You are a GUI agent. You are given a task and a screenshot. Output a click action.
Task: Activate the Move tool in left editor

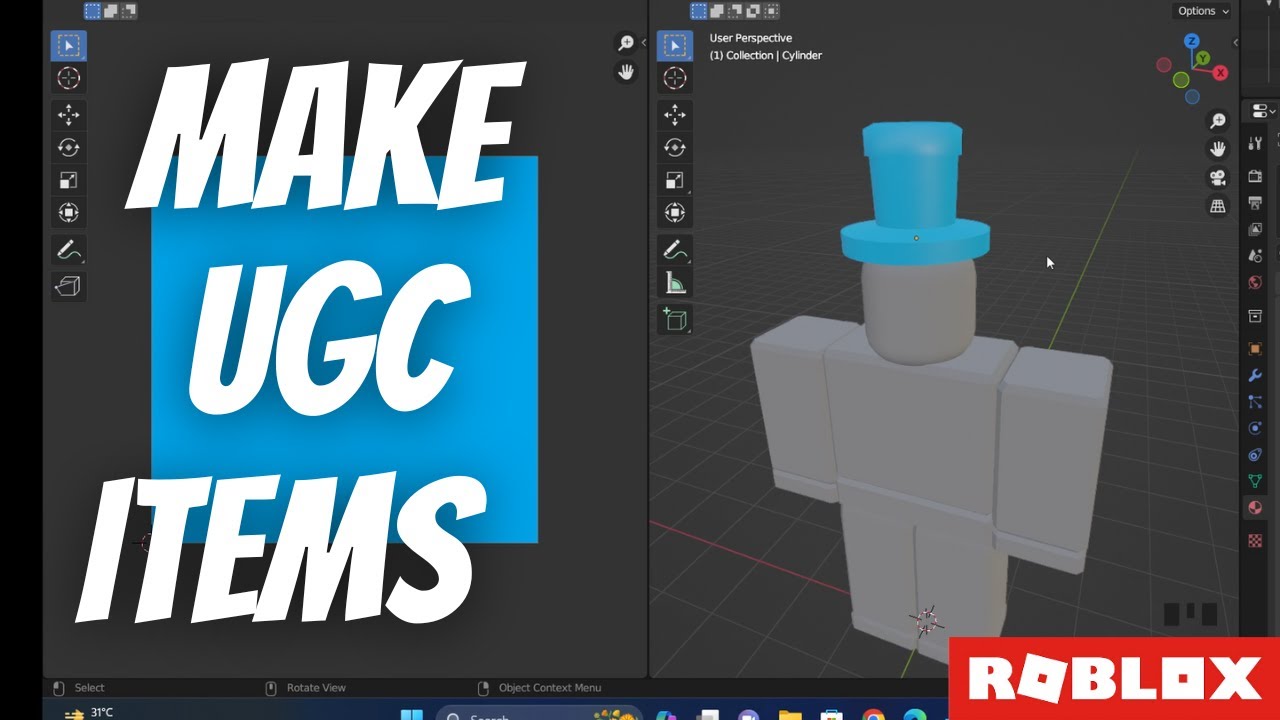tap(68, 114)
